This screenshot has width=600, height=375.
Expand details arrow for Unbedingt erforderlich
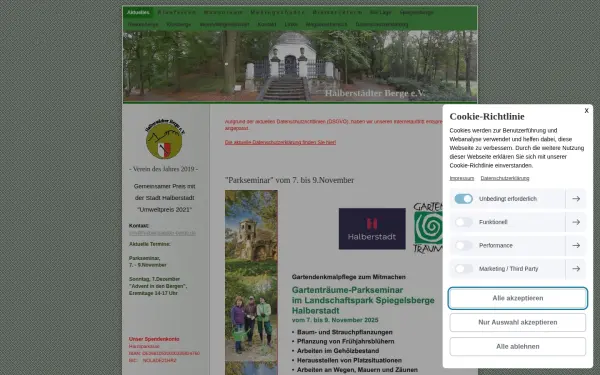(576, 199)
